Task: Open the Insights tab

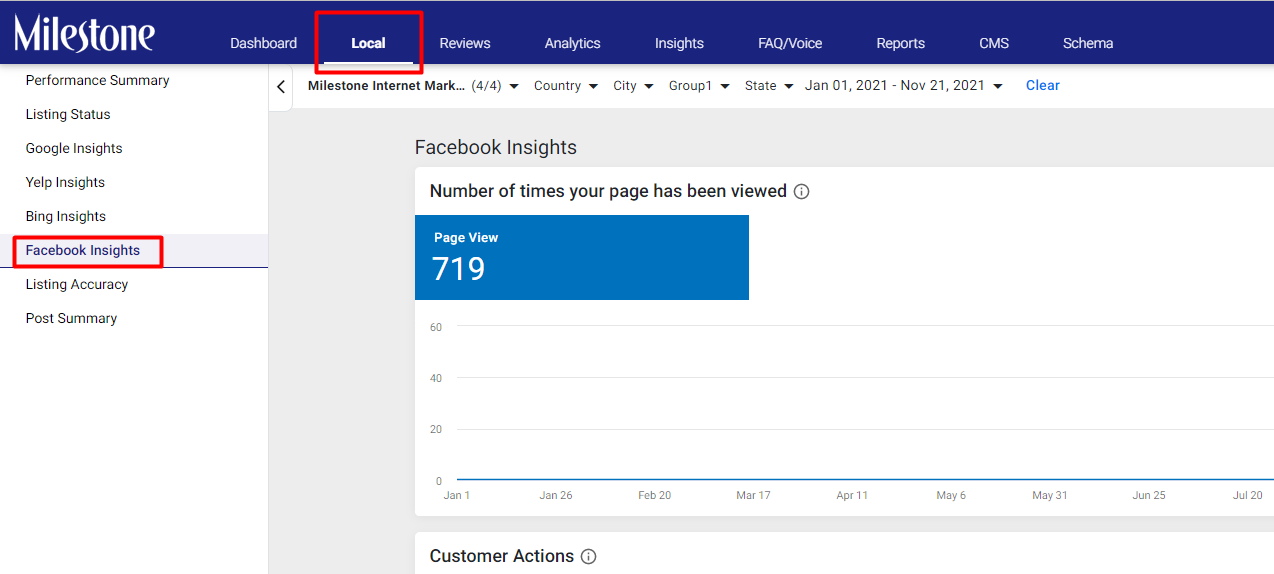Action: [679, 43]
